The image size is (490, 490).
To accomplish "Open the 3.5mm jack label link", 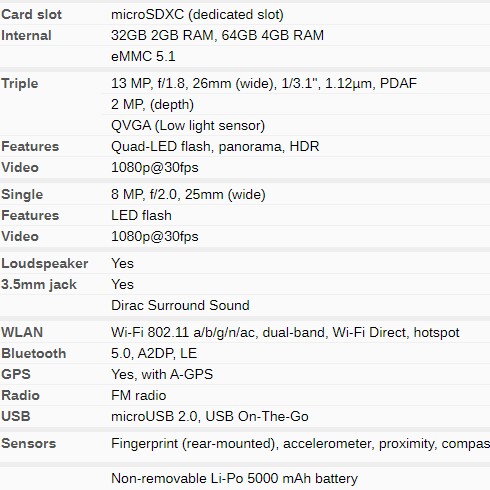I will coord(39,284).
